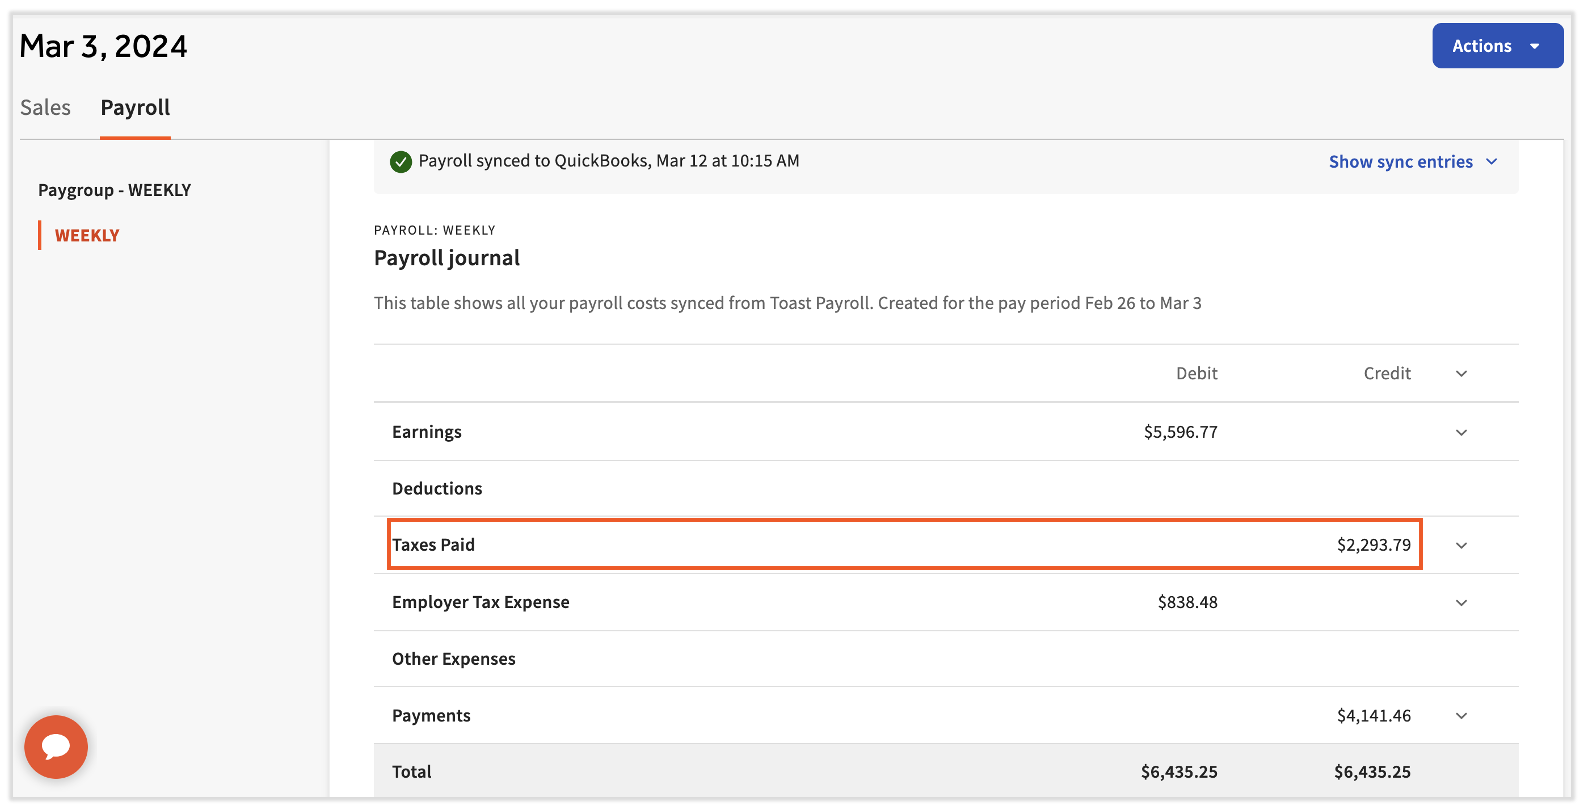Click the Total row label
The height and width of the screenshot is (810, 1584).
[412, 772]
